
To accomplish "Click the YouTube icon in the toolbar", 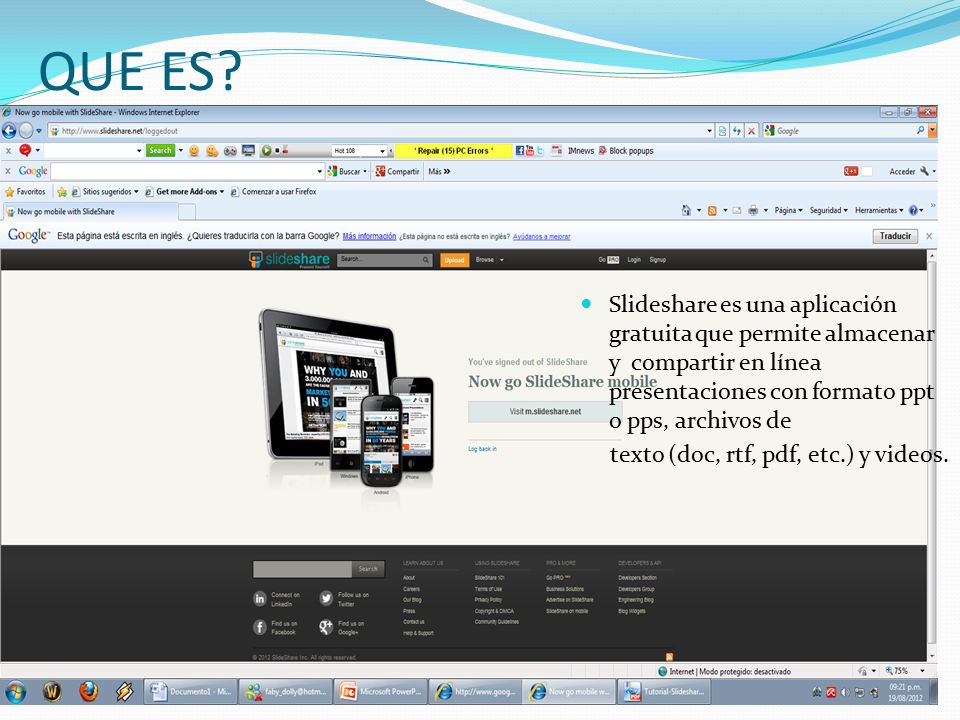I will click(x=530, y=150).
